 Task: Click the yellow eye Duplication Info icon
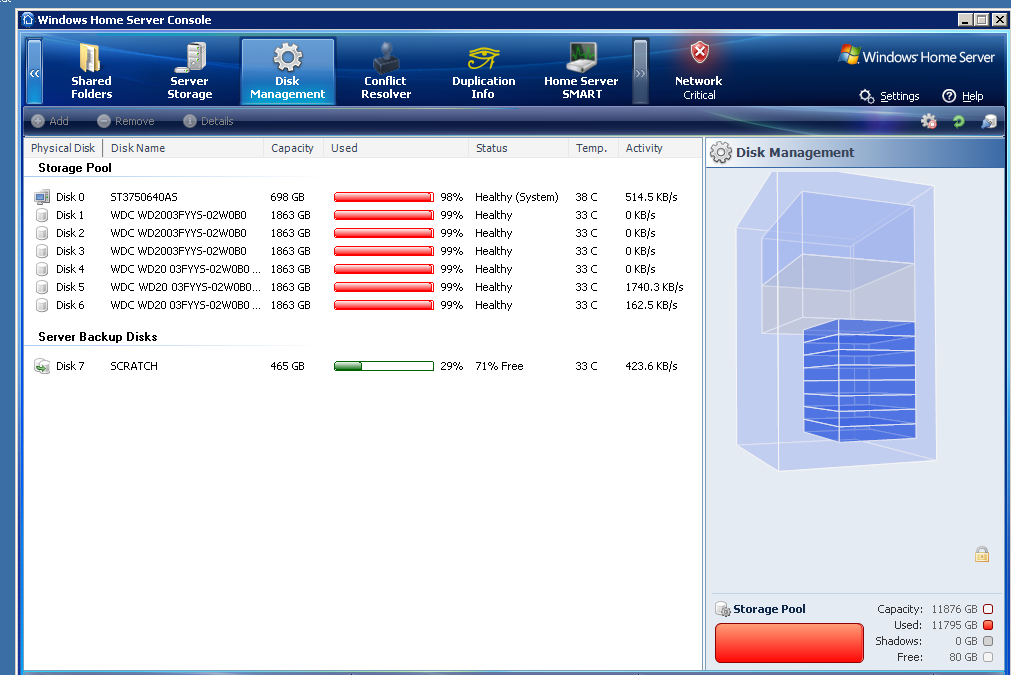coord(483,58)
